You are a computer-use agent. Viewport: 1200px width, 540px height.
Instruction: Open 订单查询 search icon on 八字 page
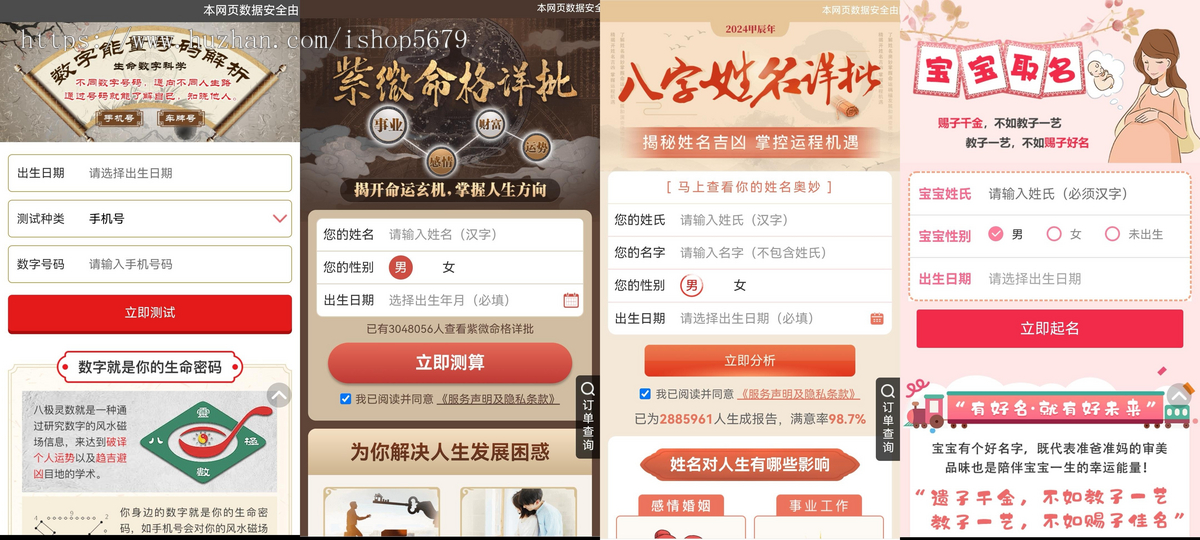pos(887,389)
